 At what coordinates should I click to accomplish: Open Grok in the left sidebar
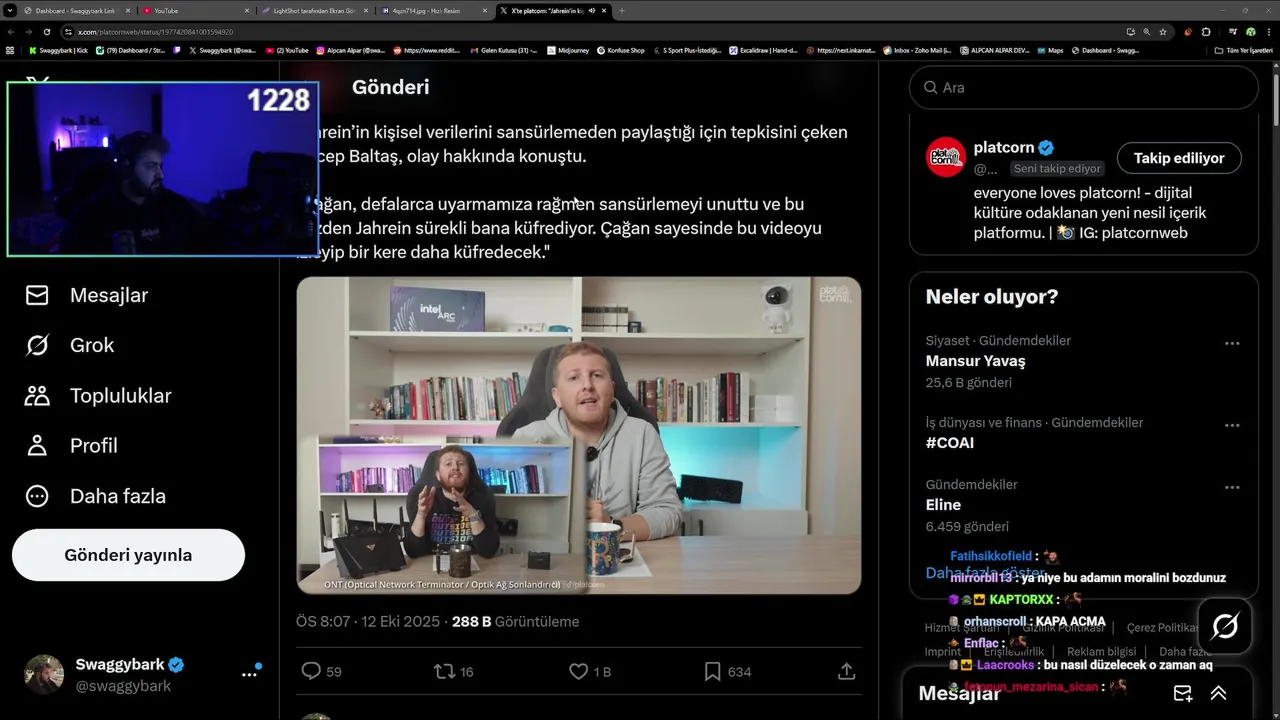(x=70, y=345)
